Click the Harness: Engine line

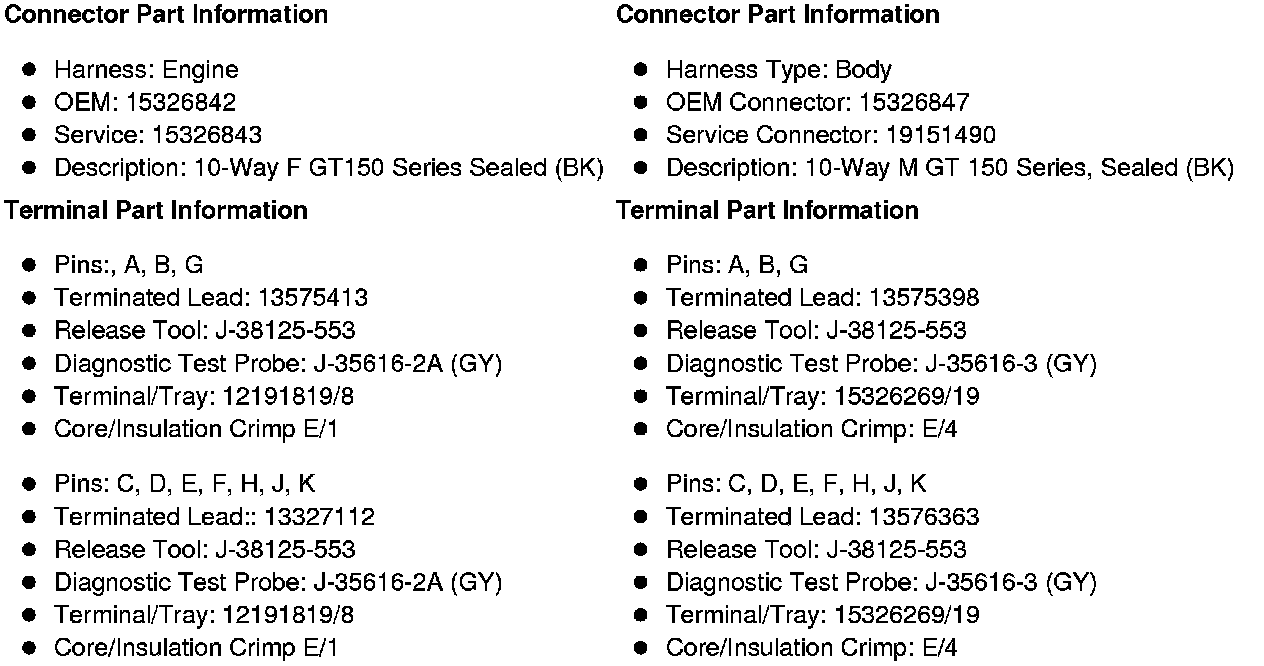point(146,70)
